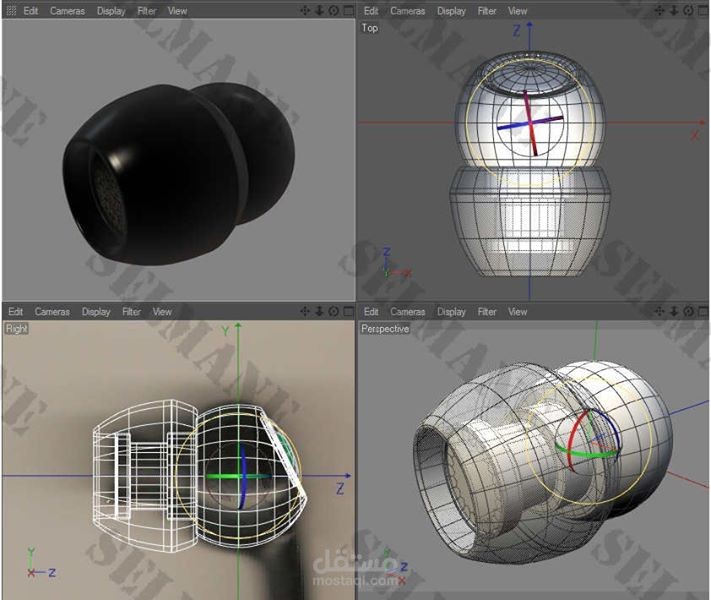Viewport: 711px width, 600px height.
Task: Click the rotate camera icon in the Perspective viewport
Action: [x=688, y=311]
